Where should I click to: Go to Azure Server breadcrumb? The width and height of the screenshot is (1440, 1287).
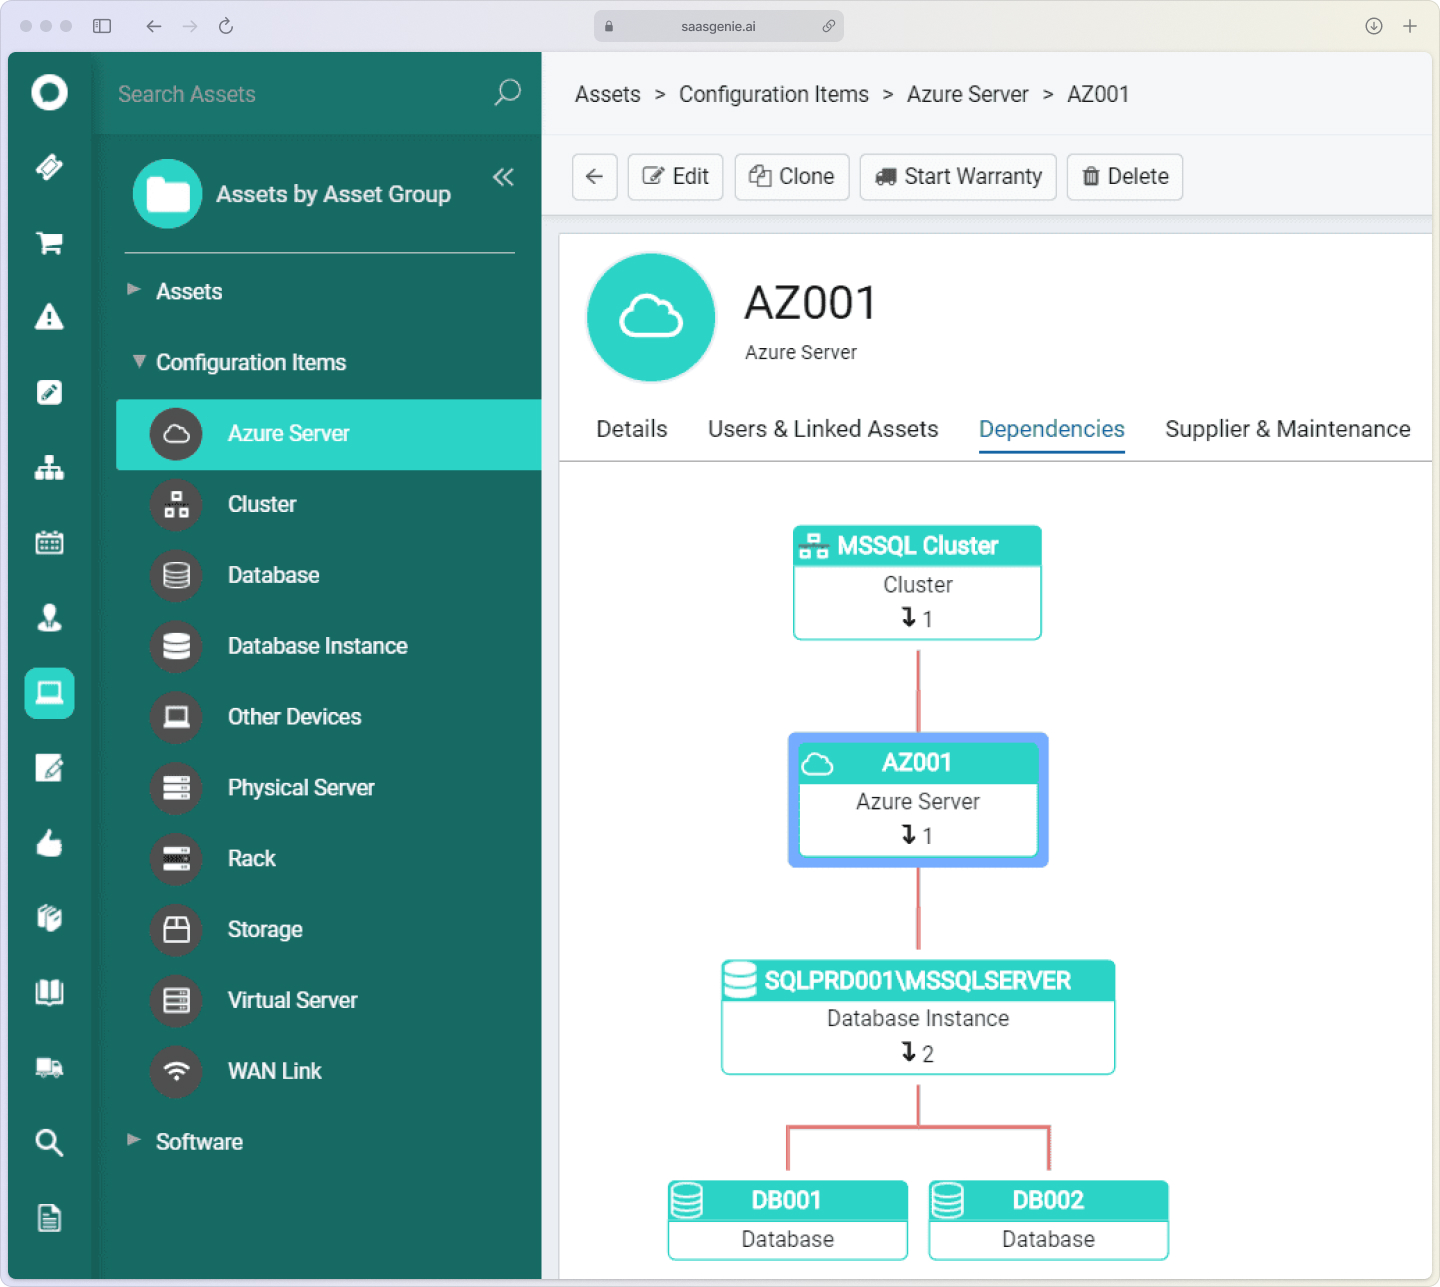[x=967, y=94]
